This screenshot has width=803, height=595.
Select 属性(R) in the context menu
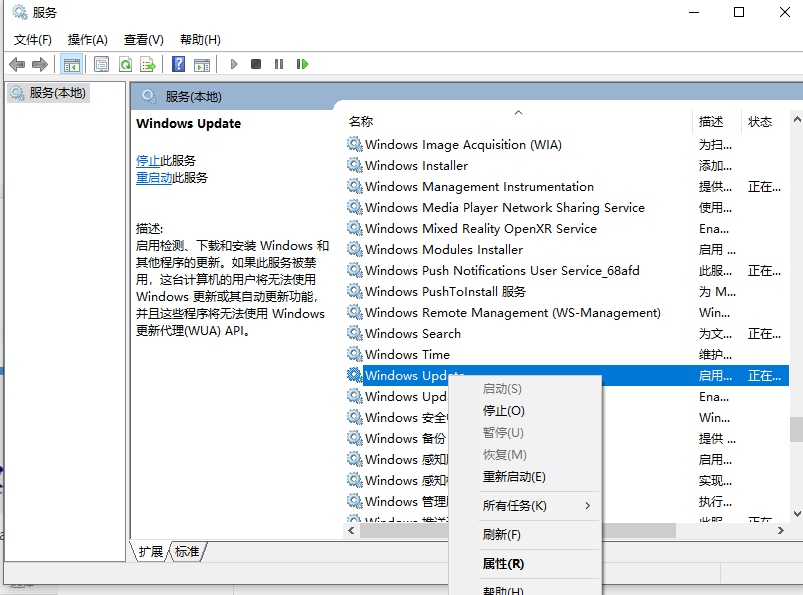click(503, 564)
